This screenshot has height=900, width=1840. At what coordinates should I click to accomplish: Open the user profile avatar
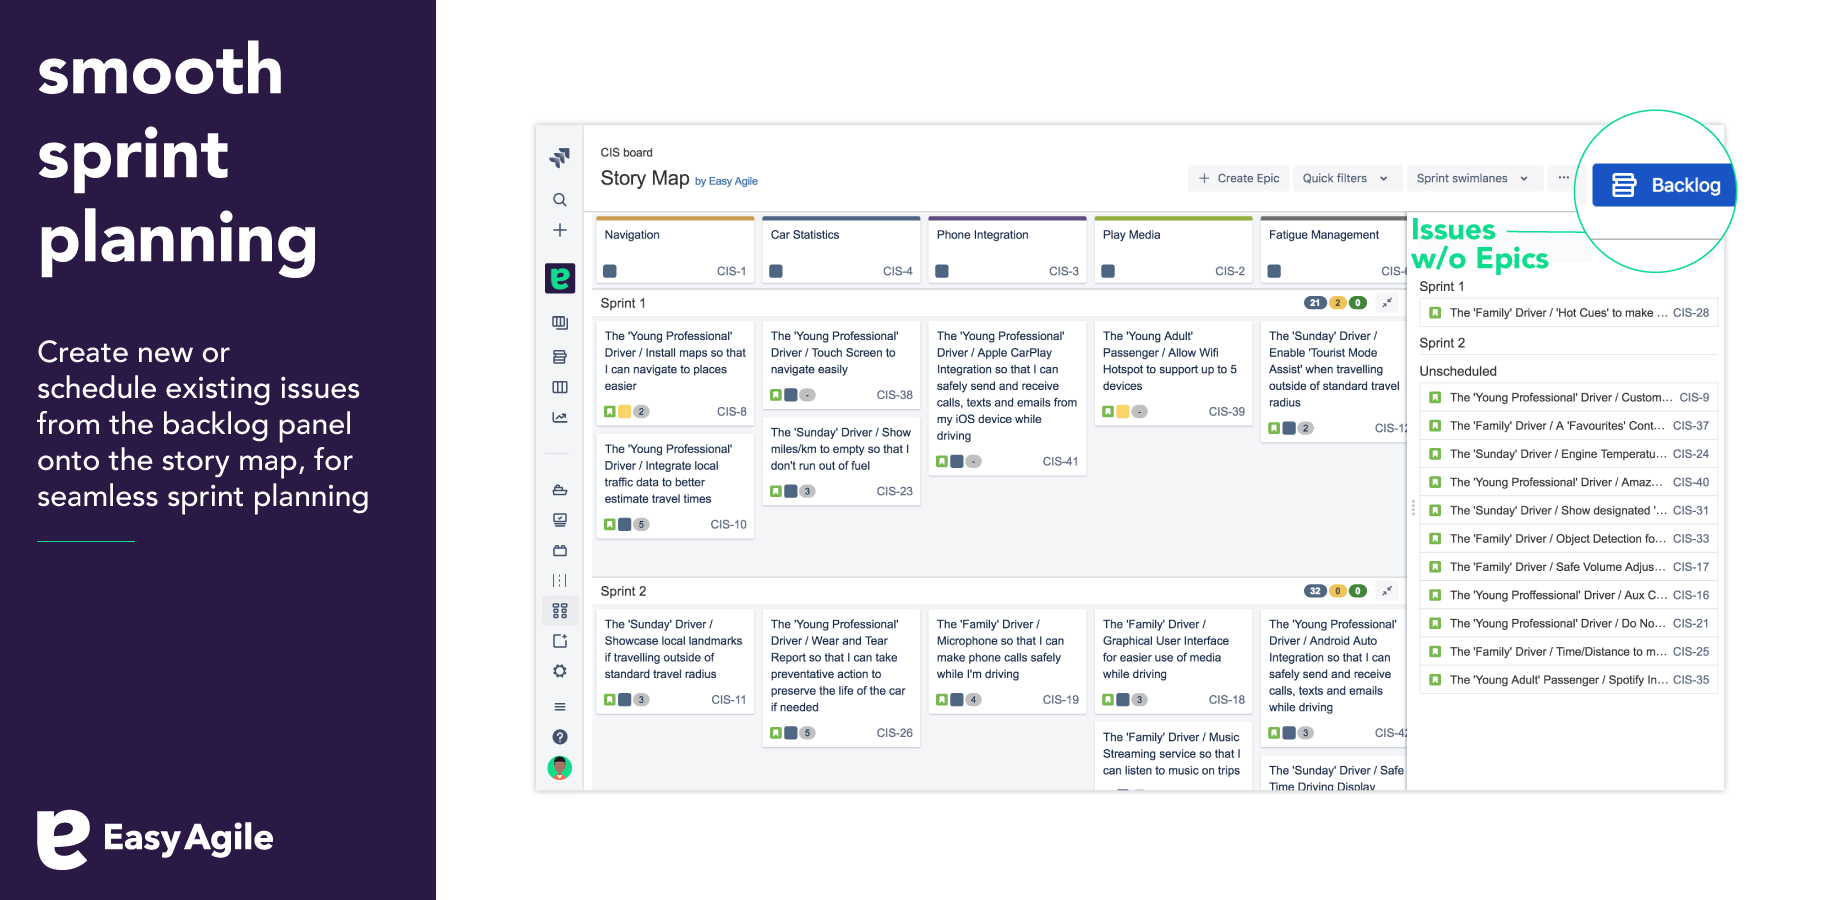(x=560, y=768)
